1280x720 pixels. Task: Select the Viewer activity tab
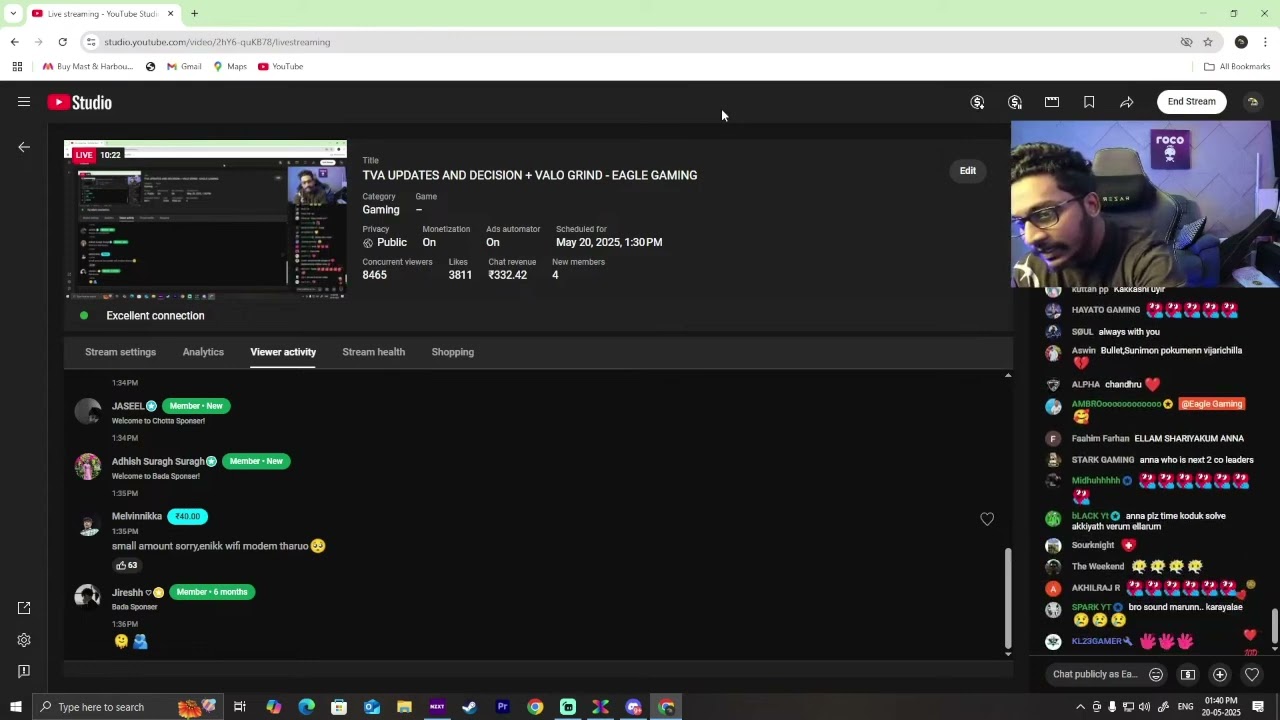(283, 352)
